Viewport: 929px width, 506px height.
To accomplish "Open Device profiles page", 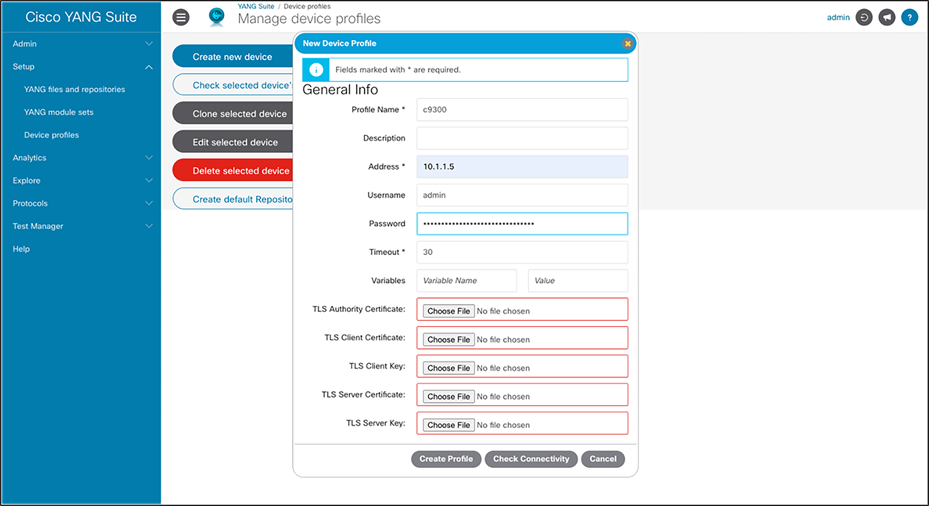I will [x=52, y=135].
